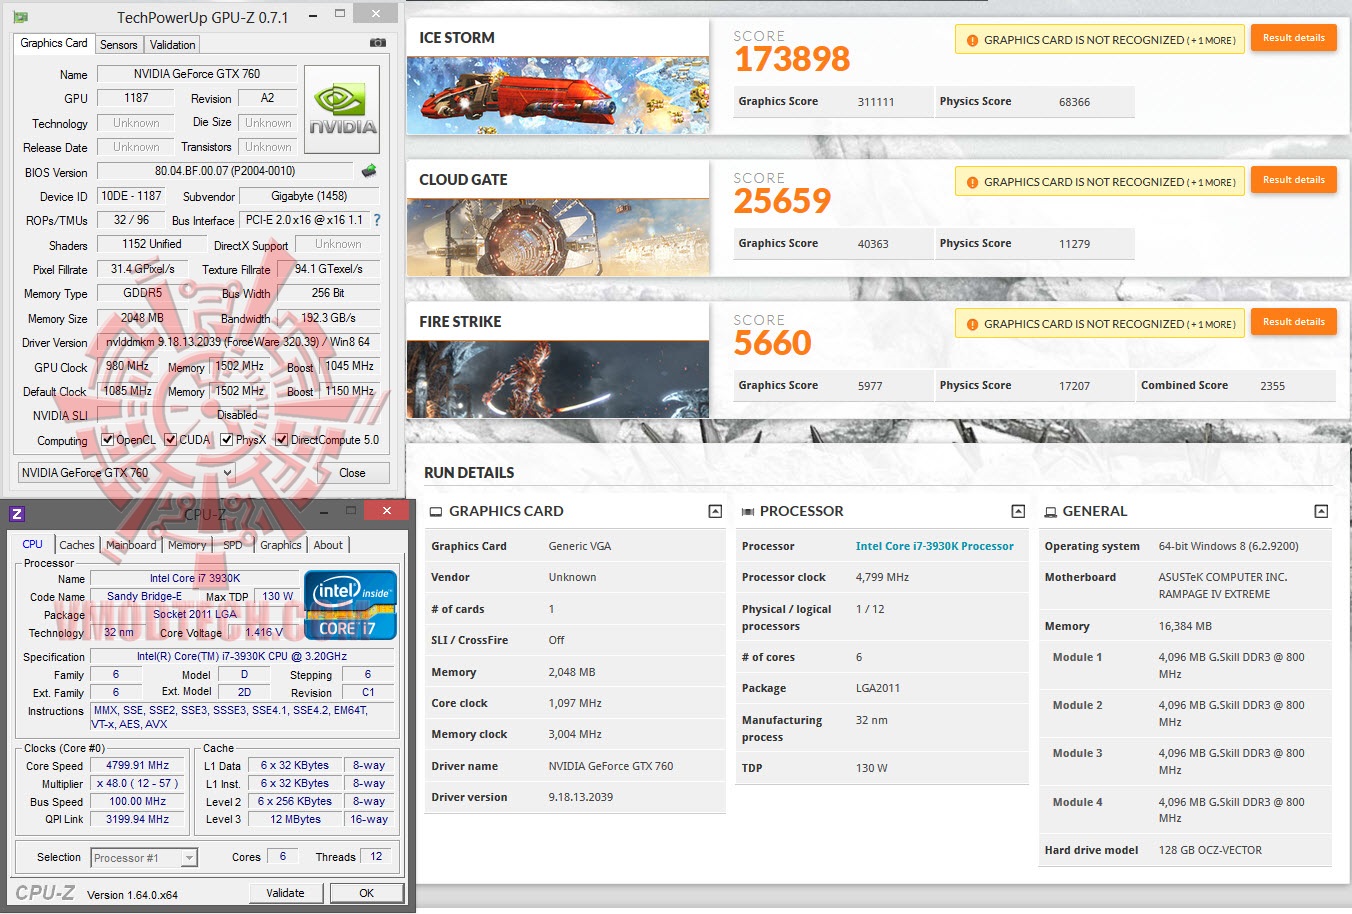Click the Core Speed value 4799.91 MHz
Image resolution: width=1352 pixels, height=914 pixels.
(x=139, y=766)
